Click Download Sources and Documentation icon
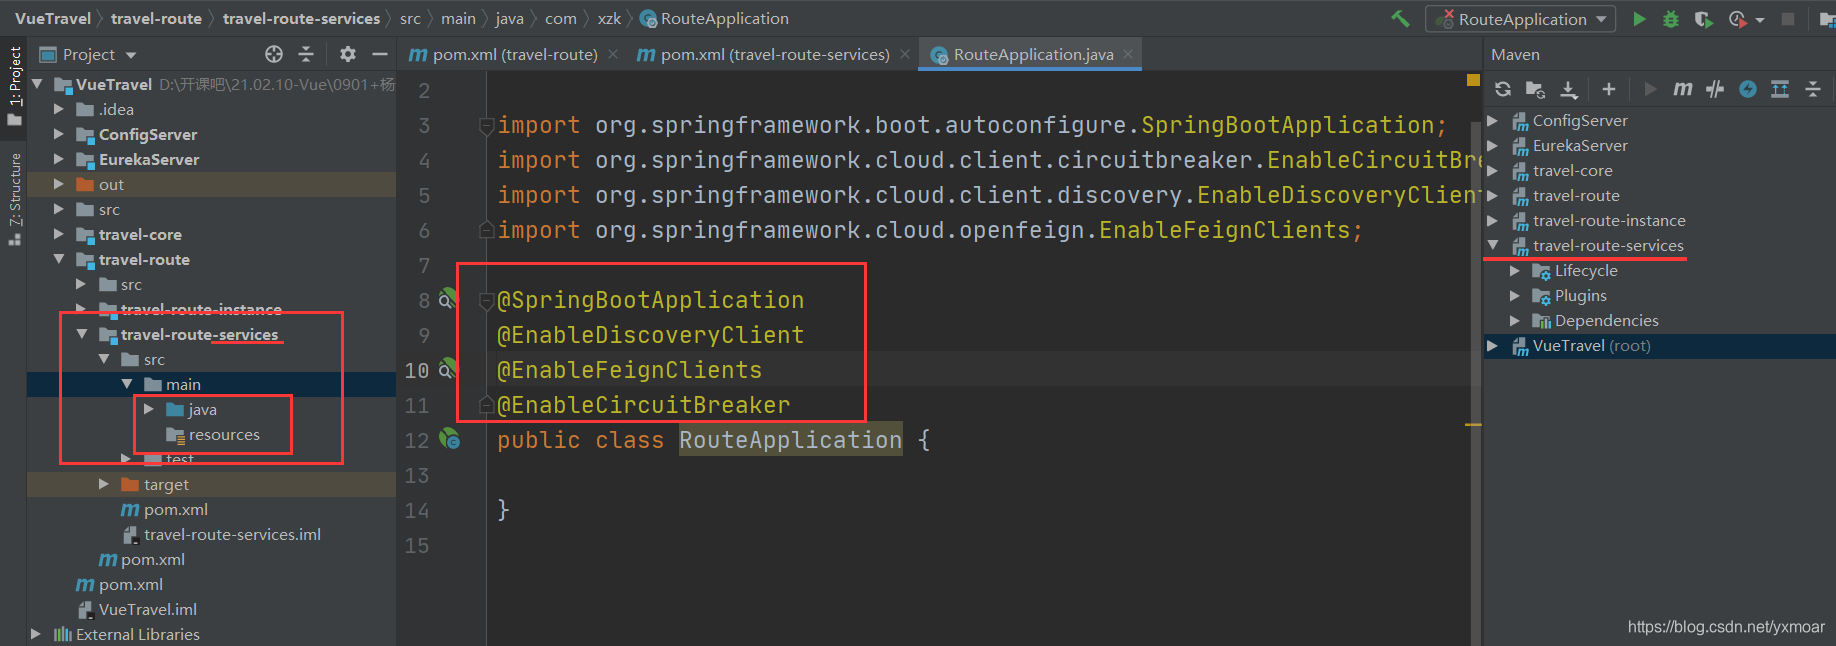The image size is (1836, 646). coord(1569,89)
